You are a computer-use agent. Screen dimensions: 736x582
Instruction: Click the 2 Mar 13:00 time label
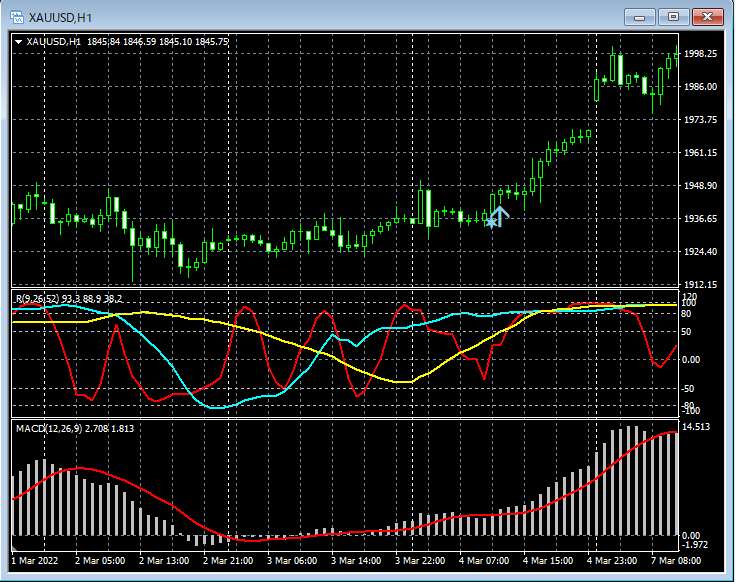pyautogui.click(x=164, y=560)
